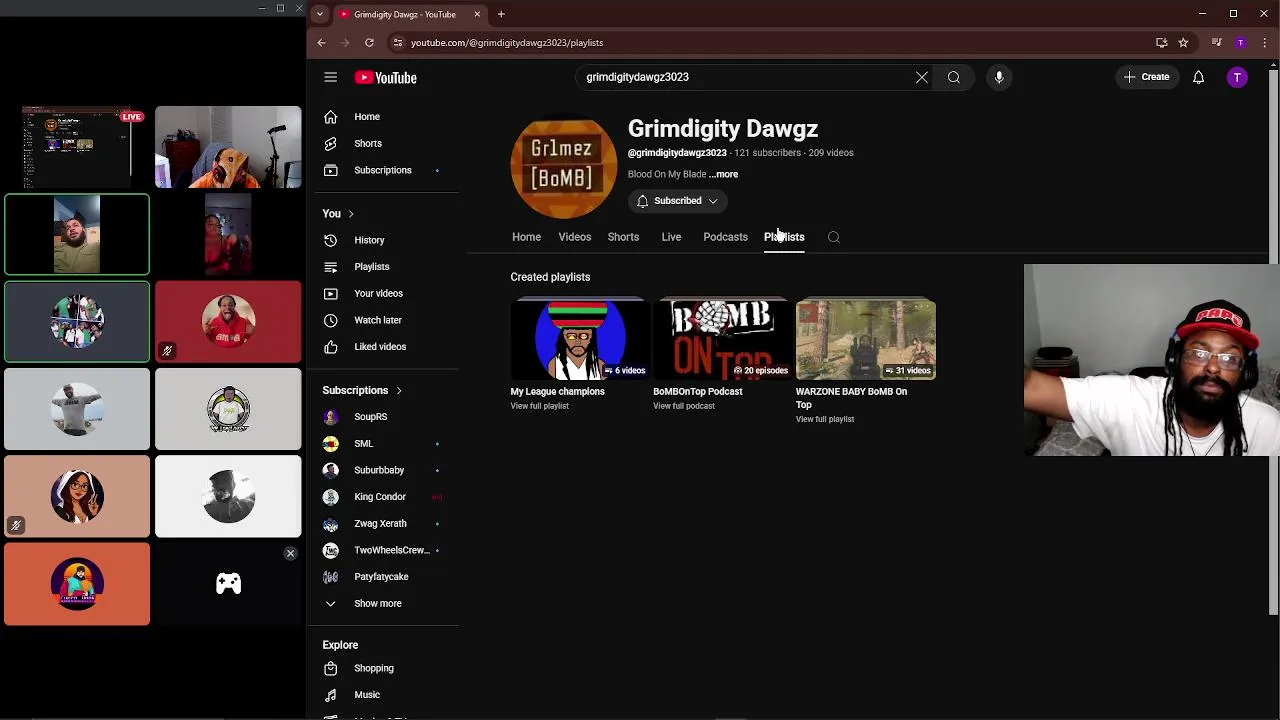
Task: Expand channel description with more
Action: [724, 174]
